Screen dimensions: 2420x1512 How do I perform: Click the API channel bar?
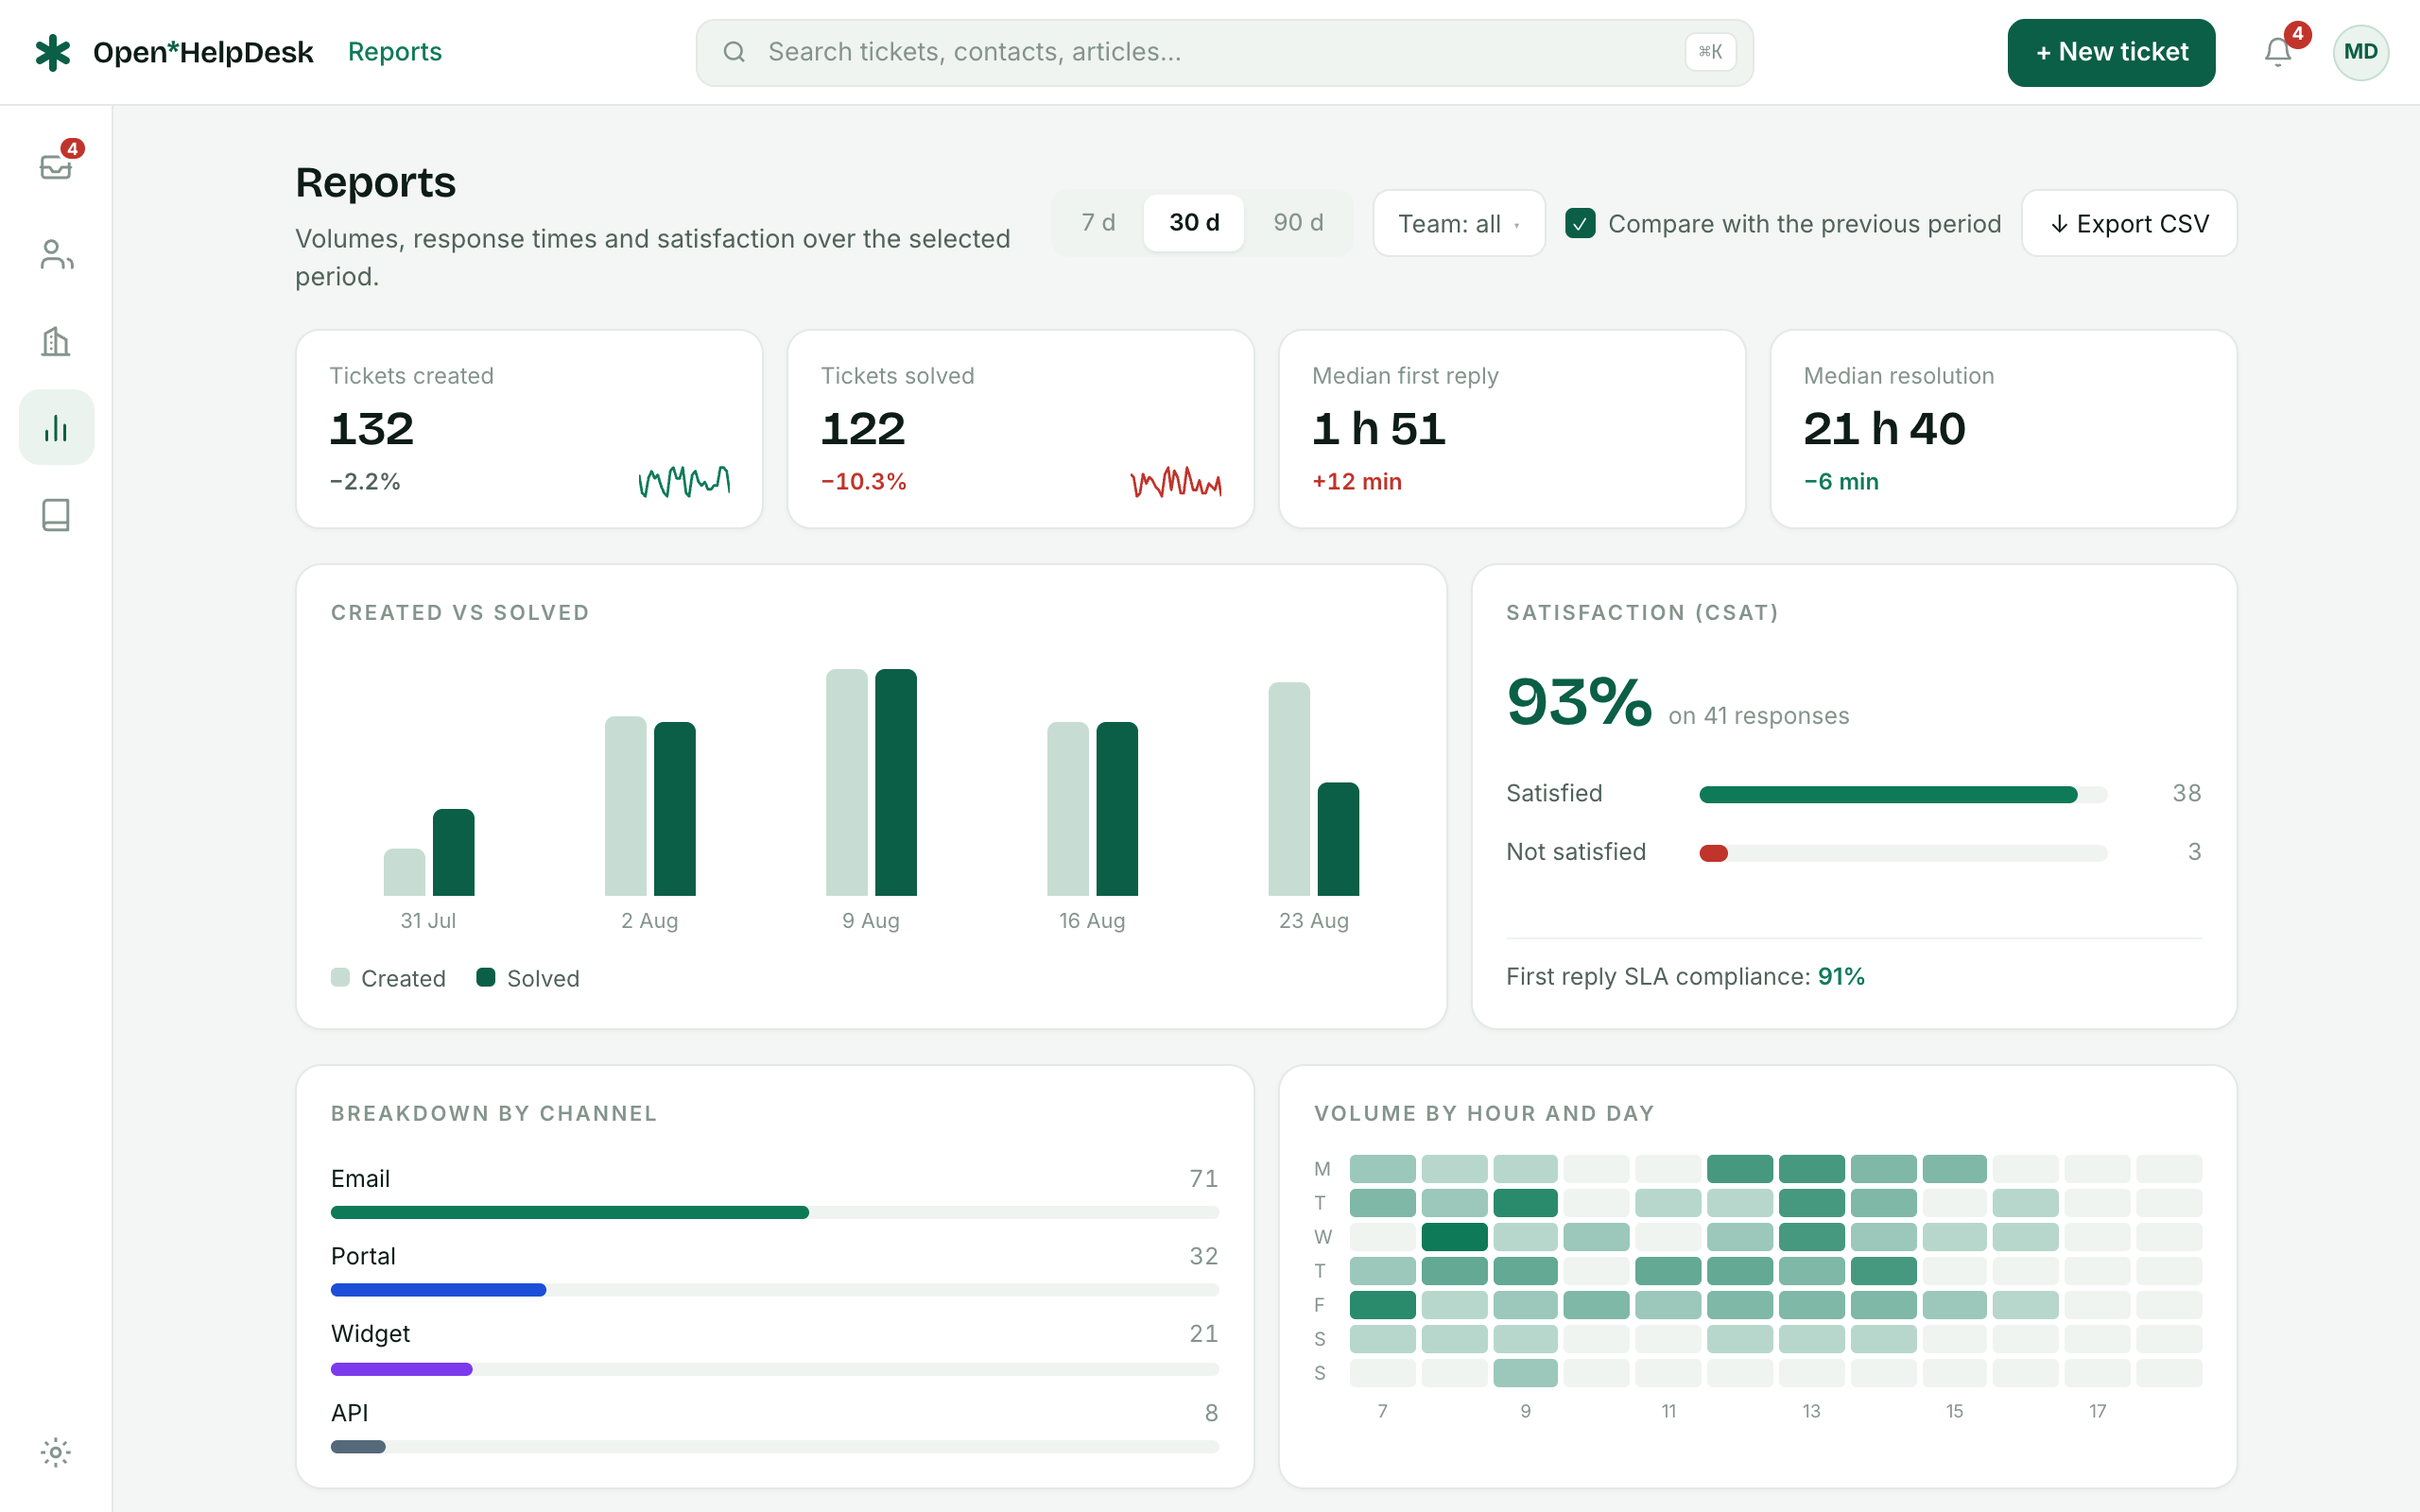click(x=775, y=1447)
